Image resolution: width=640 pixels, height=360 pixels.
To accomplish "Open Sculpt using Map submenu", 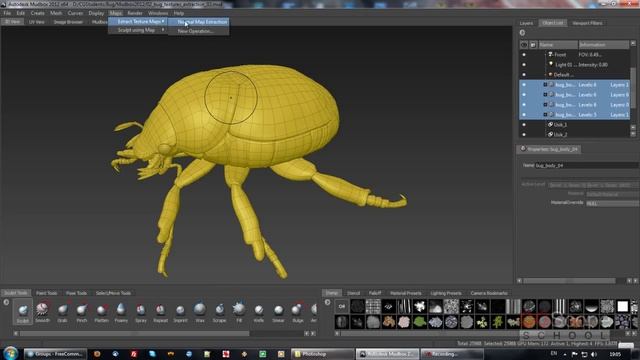I will pos(138,30).
